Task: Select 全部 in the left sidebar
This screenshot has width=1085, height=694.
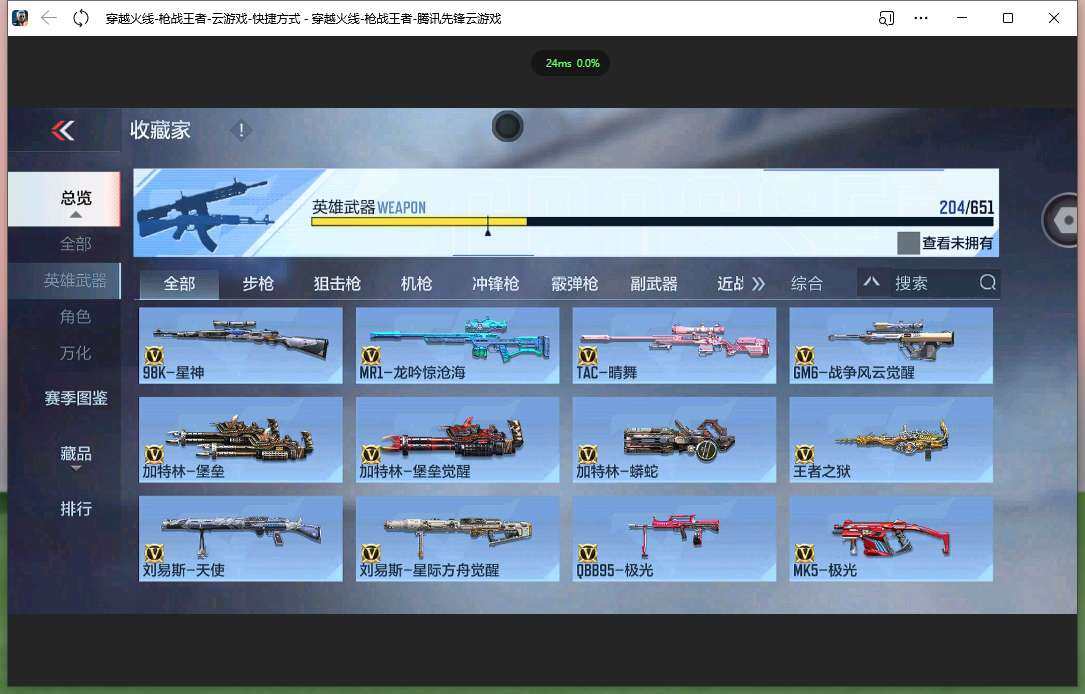Action: tap(75, 244)
